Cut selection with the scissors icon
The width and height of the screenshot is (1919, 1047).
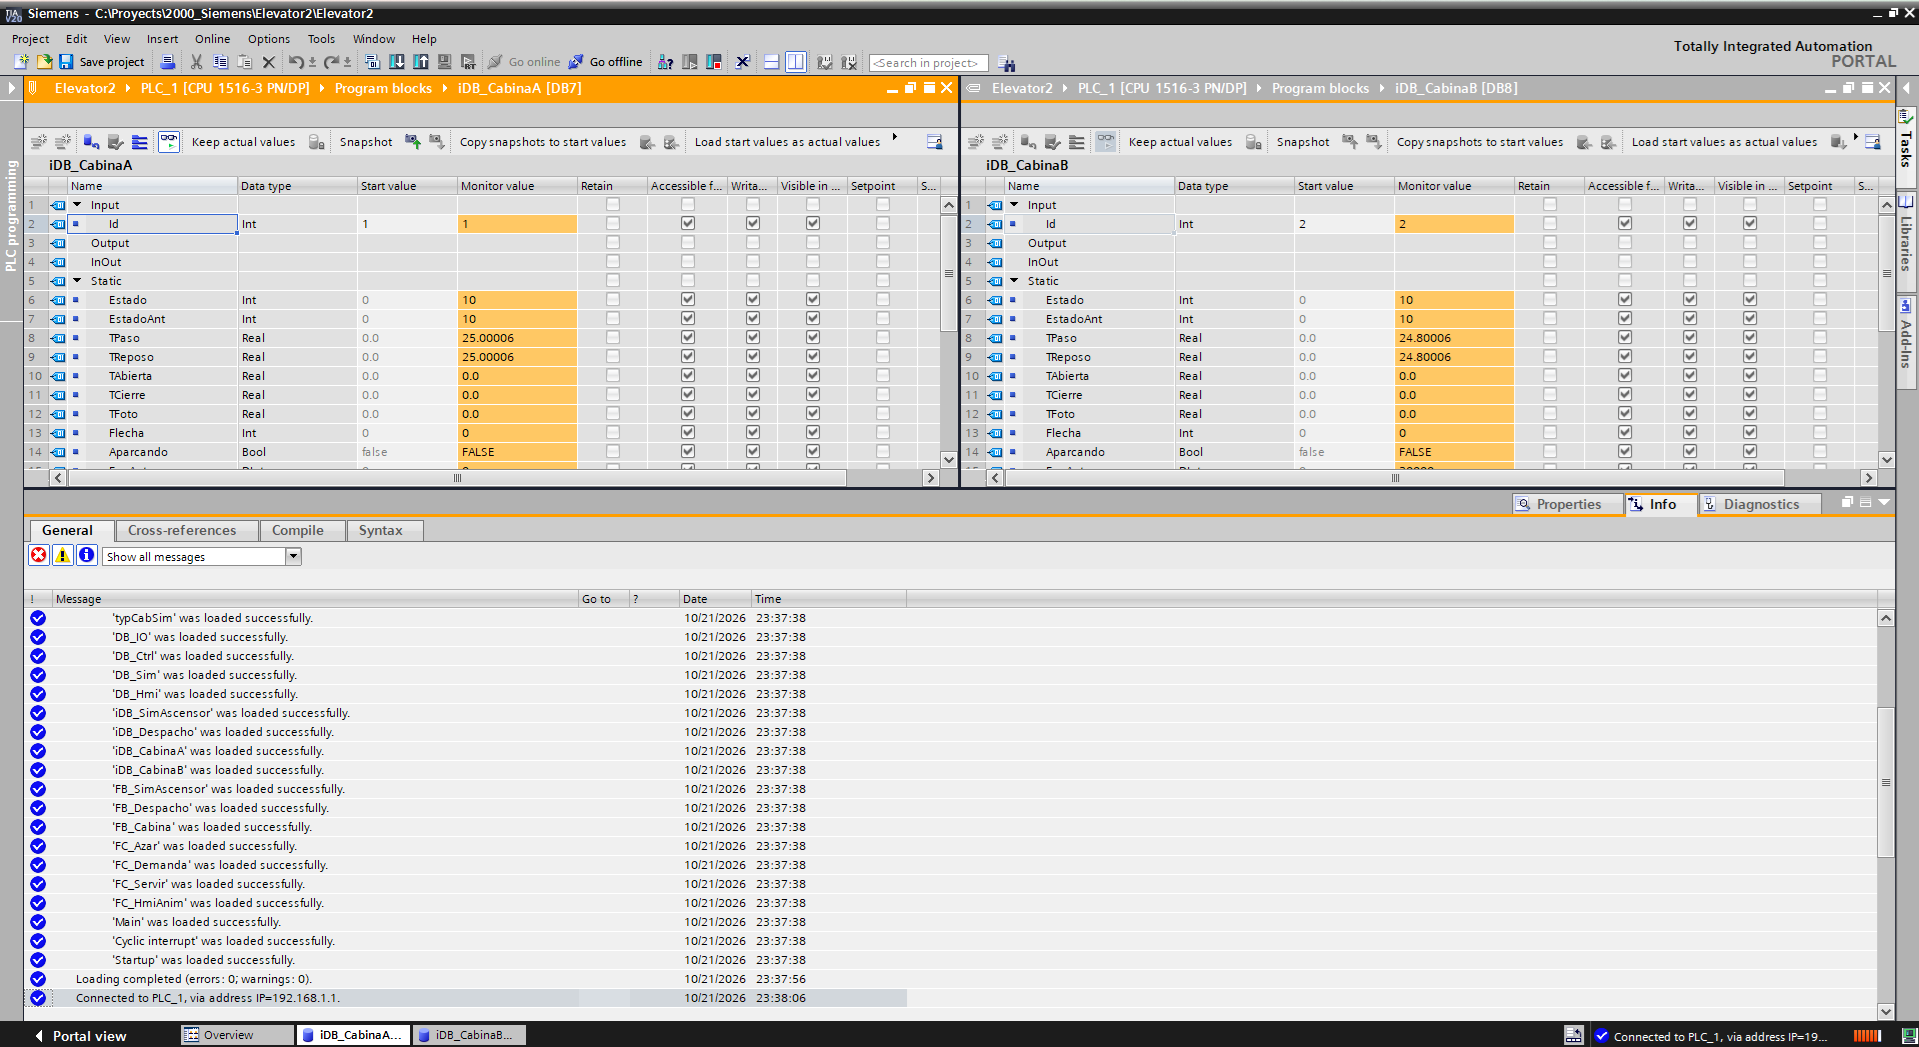[x=197, y=62]
